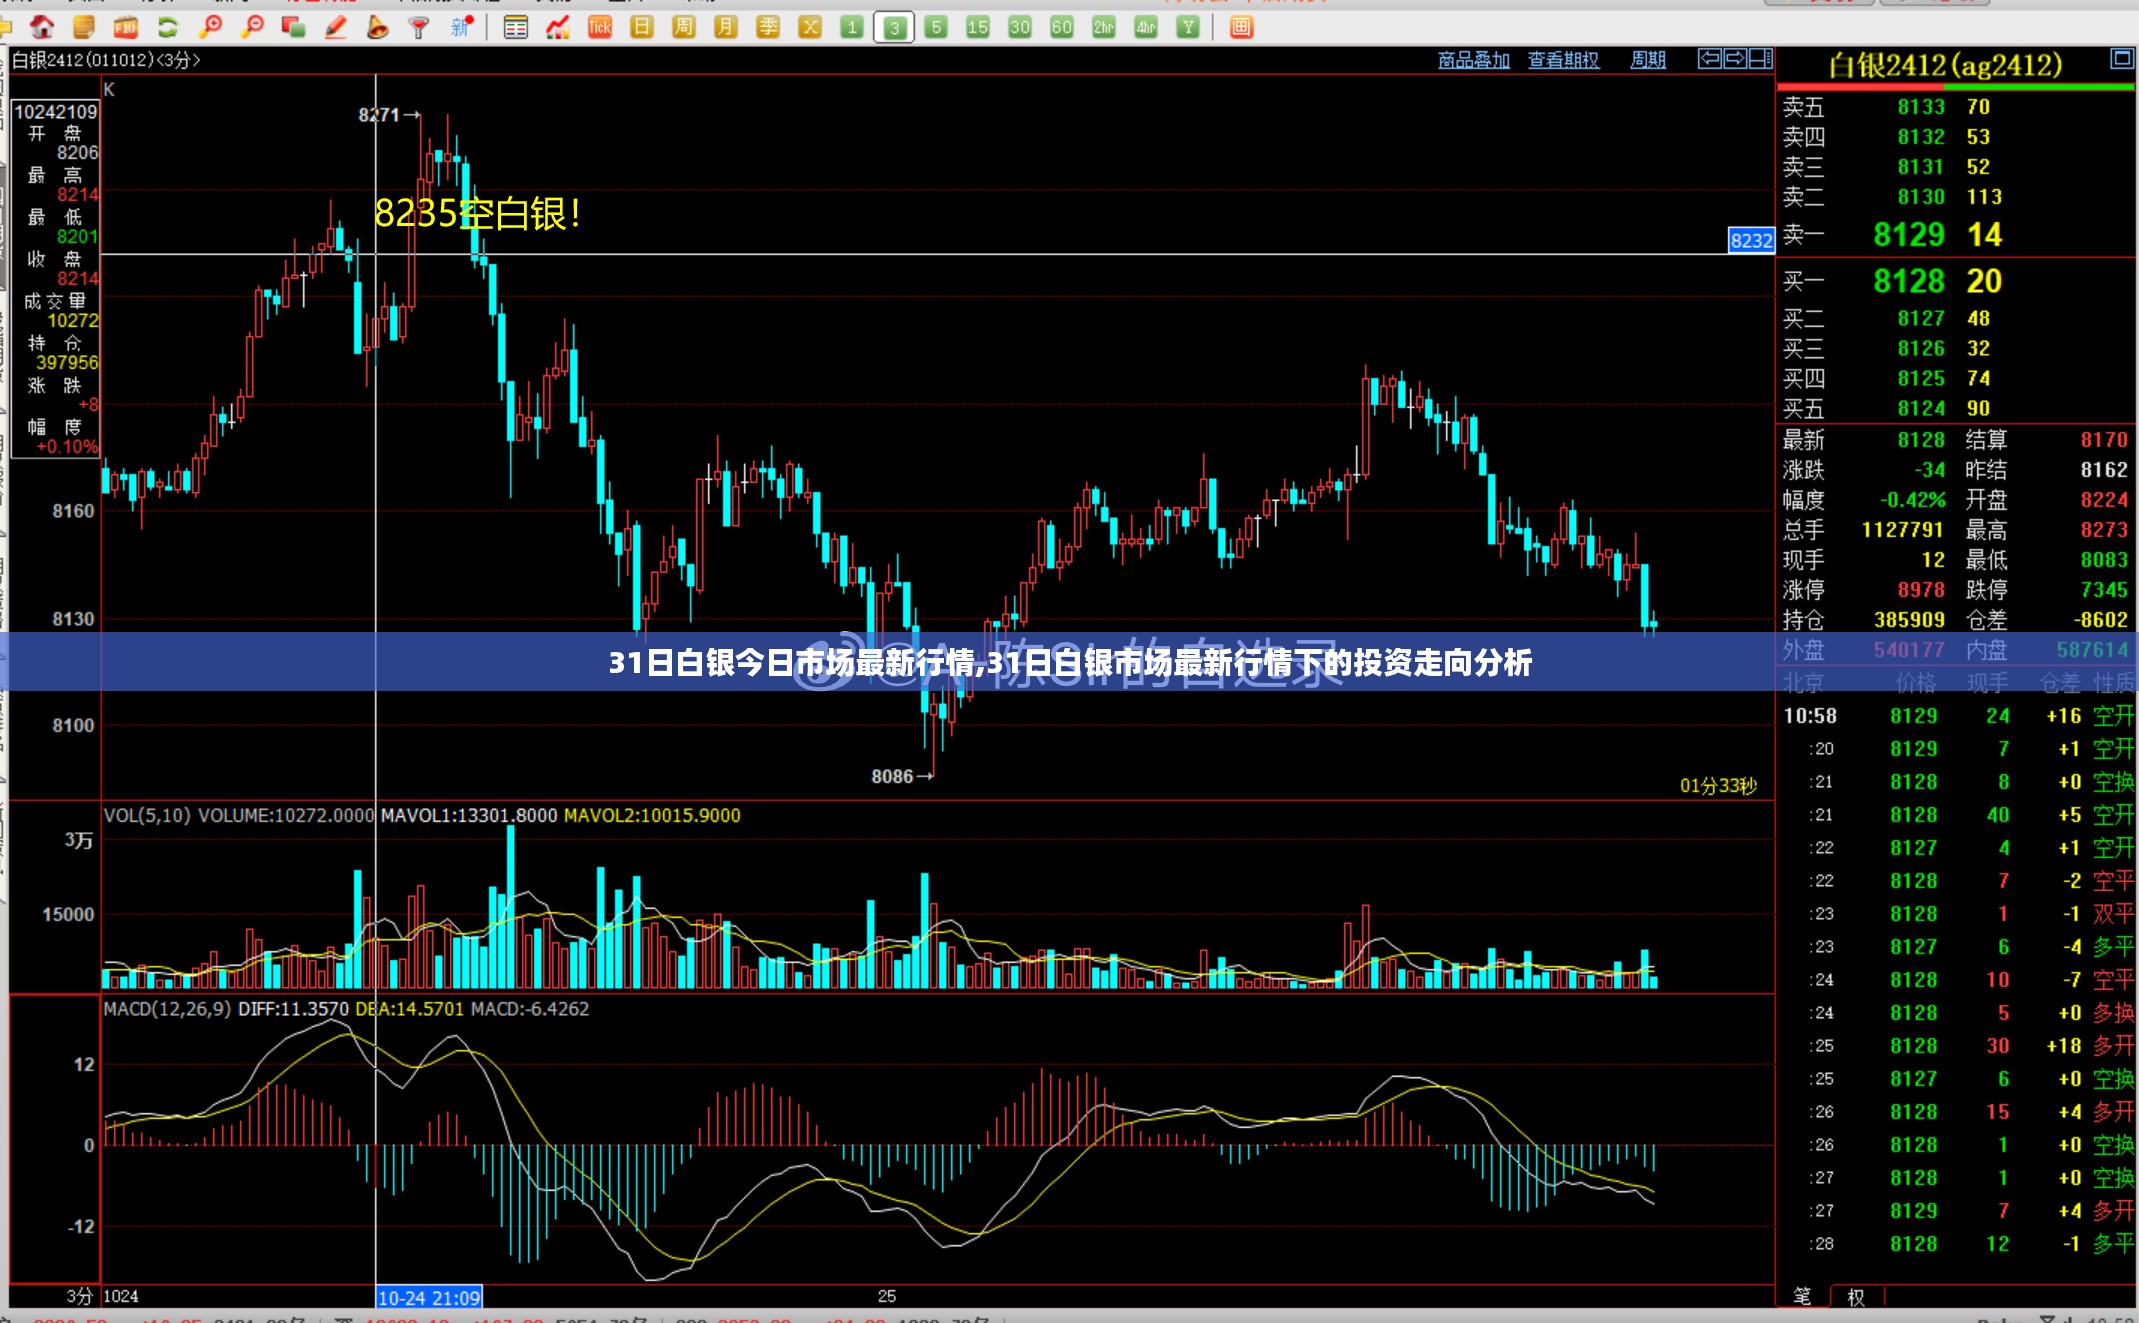Click the 白银2412(011012)<3分> chart title
This screenshot has height=1323, width=2139.
point(106,60)
